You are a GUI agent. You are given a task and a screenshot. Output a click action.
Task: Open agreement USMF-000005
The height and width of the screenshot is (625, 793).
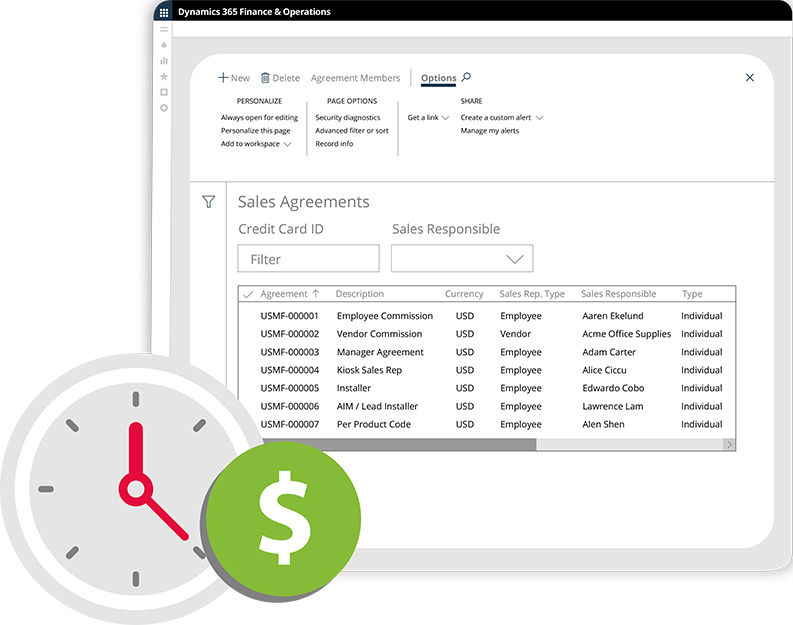coord(290,388)
